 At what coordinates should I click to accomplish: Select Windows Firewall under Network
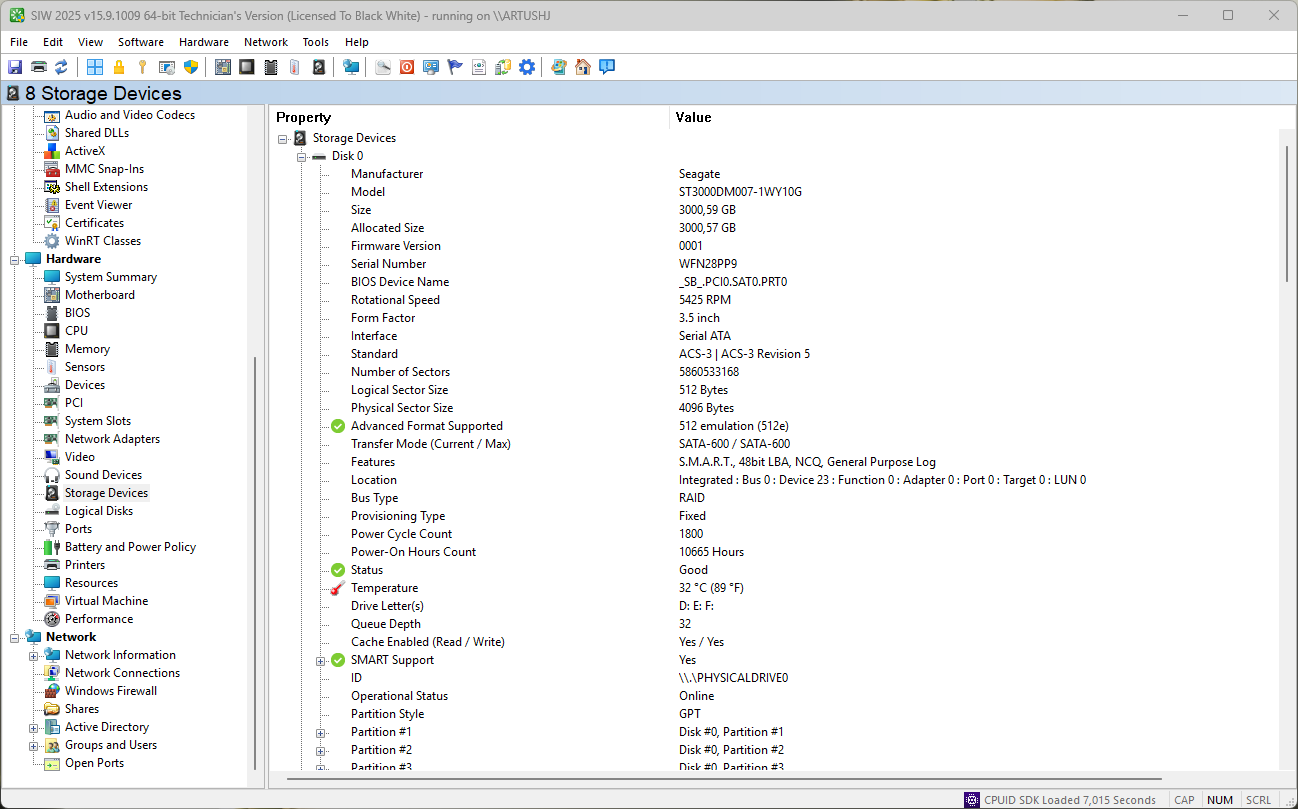point(110,691)
